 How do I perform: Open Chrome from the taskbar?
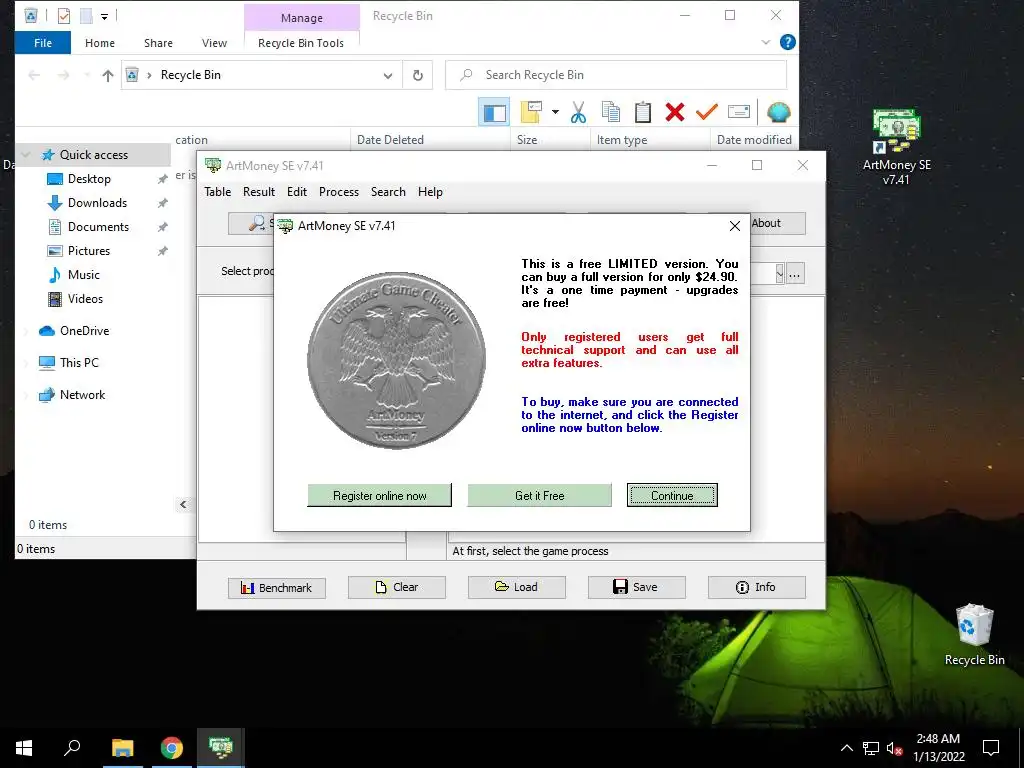[x=172, y=748]
